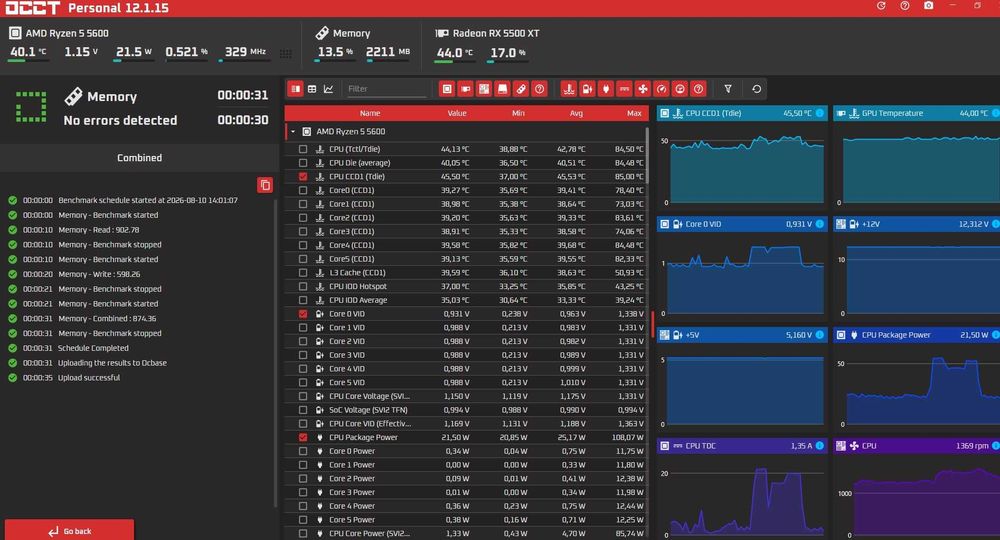Click the sensor table vertical scrollbar
Viewport: 1000px width, 540px height.
(x=647, y=156)
